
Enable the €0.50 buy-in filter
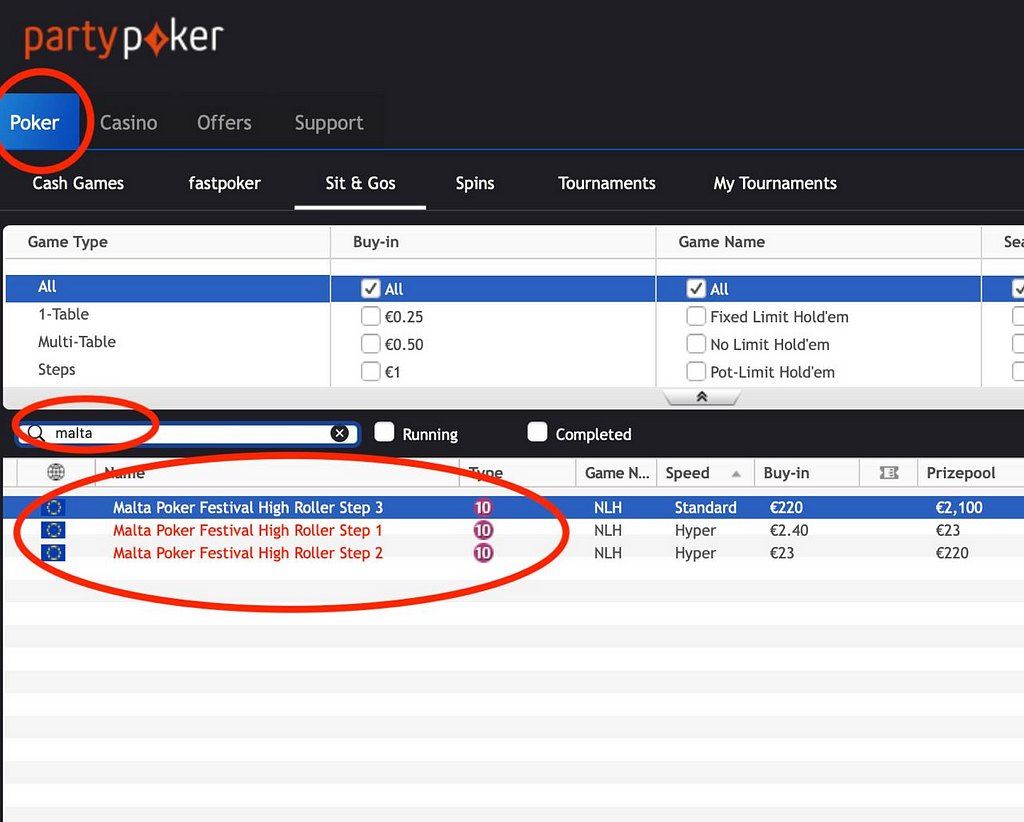pyautogui.click(x=371, y=343)
